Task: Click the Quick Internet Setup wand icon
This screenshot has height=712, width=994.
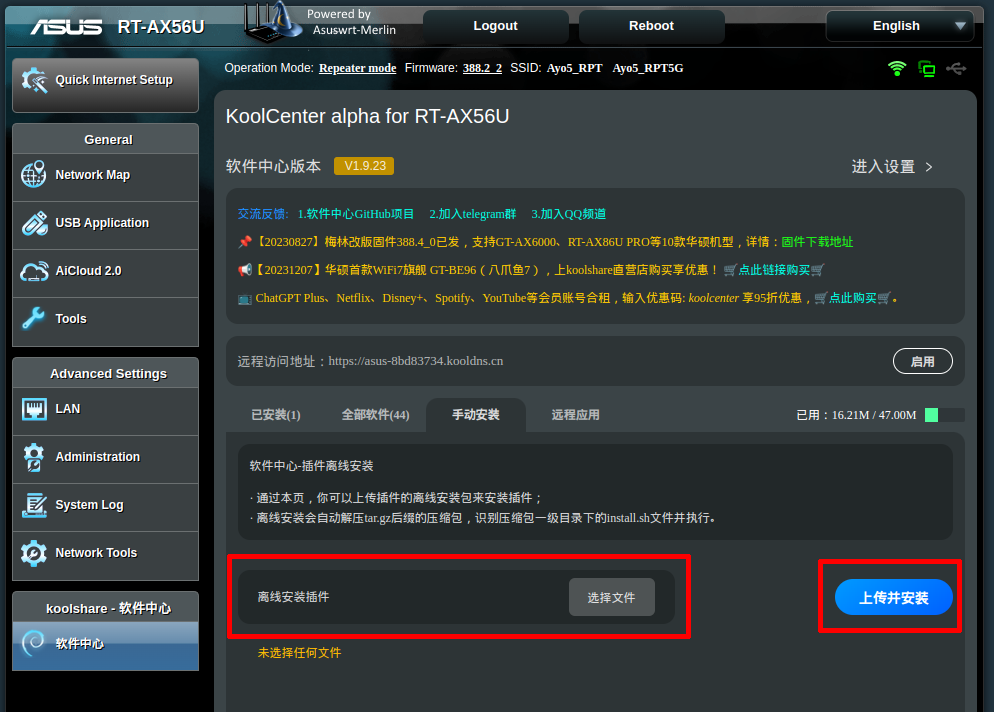Action: pos(34,81)
